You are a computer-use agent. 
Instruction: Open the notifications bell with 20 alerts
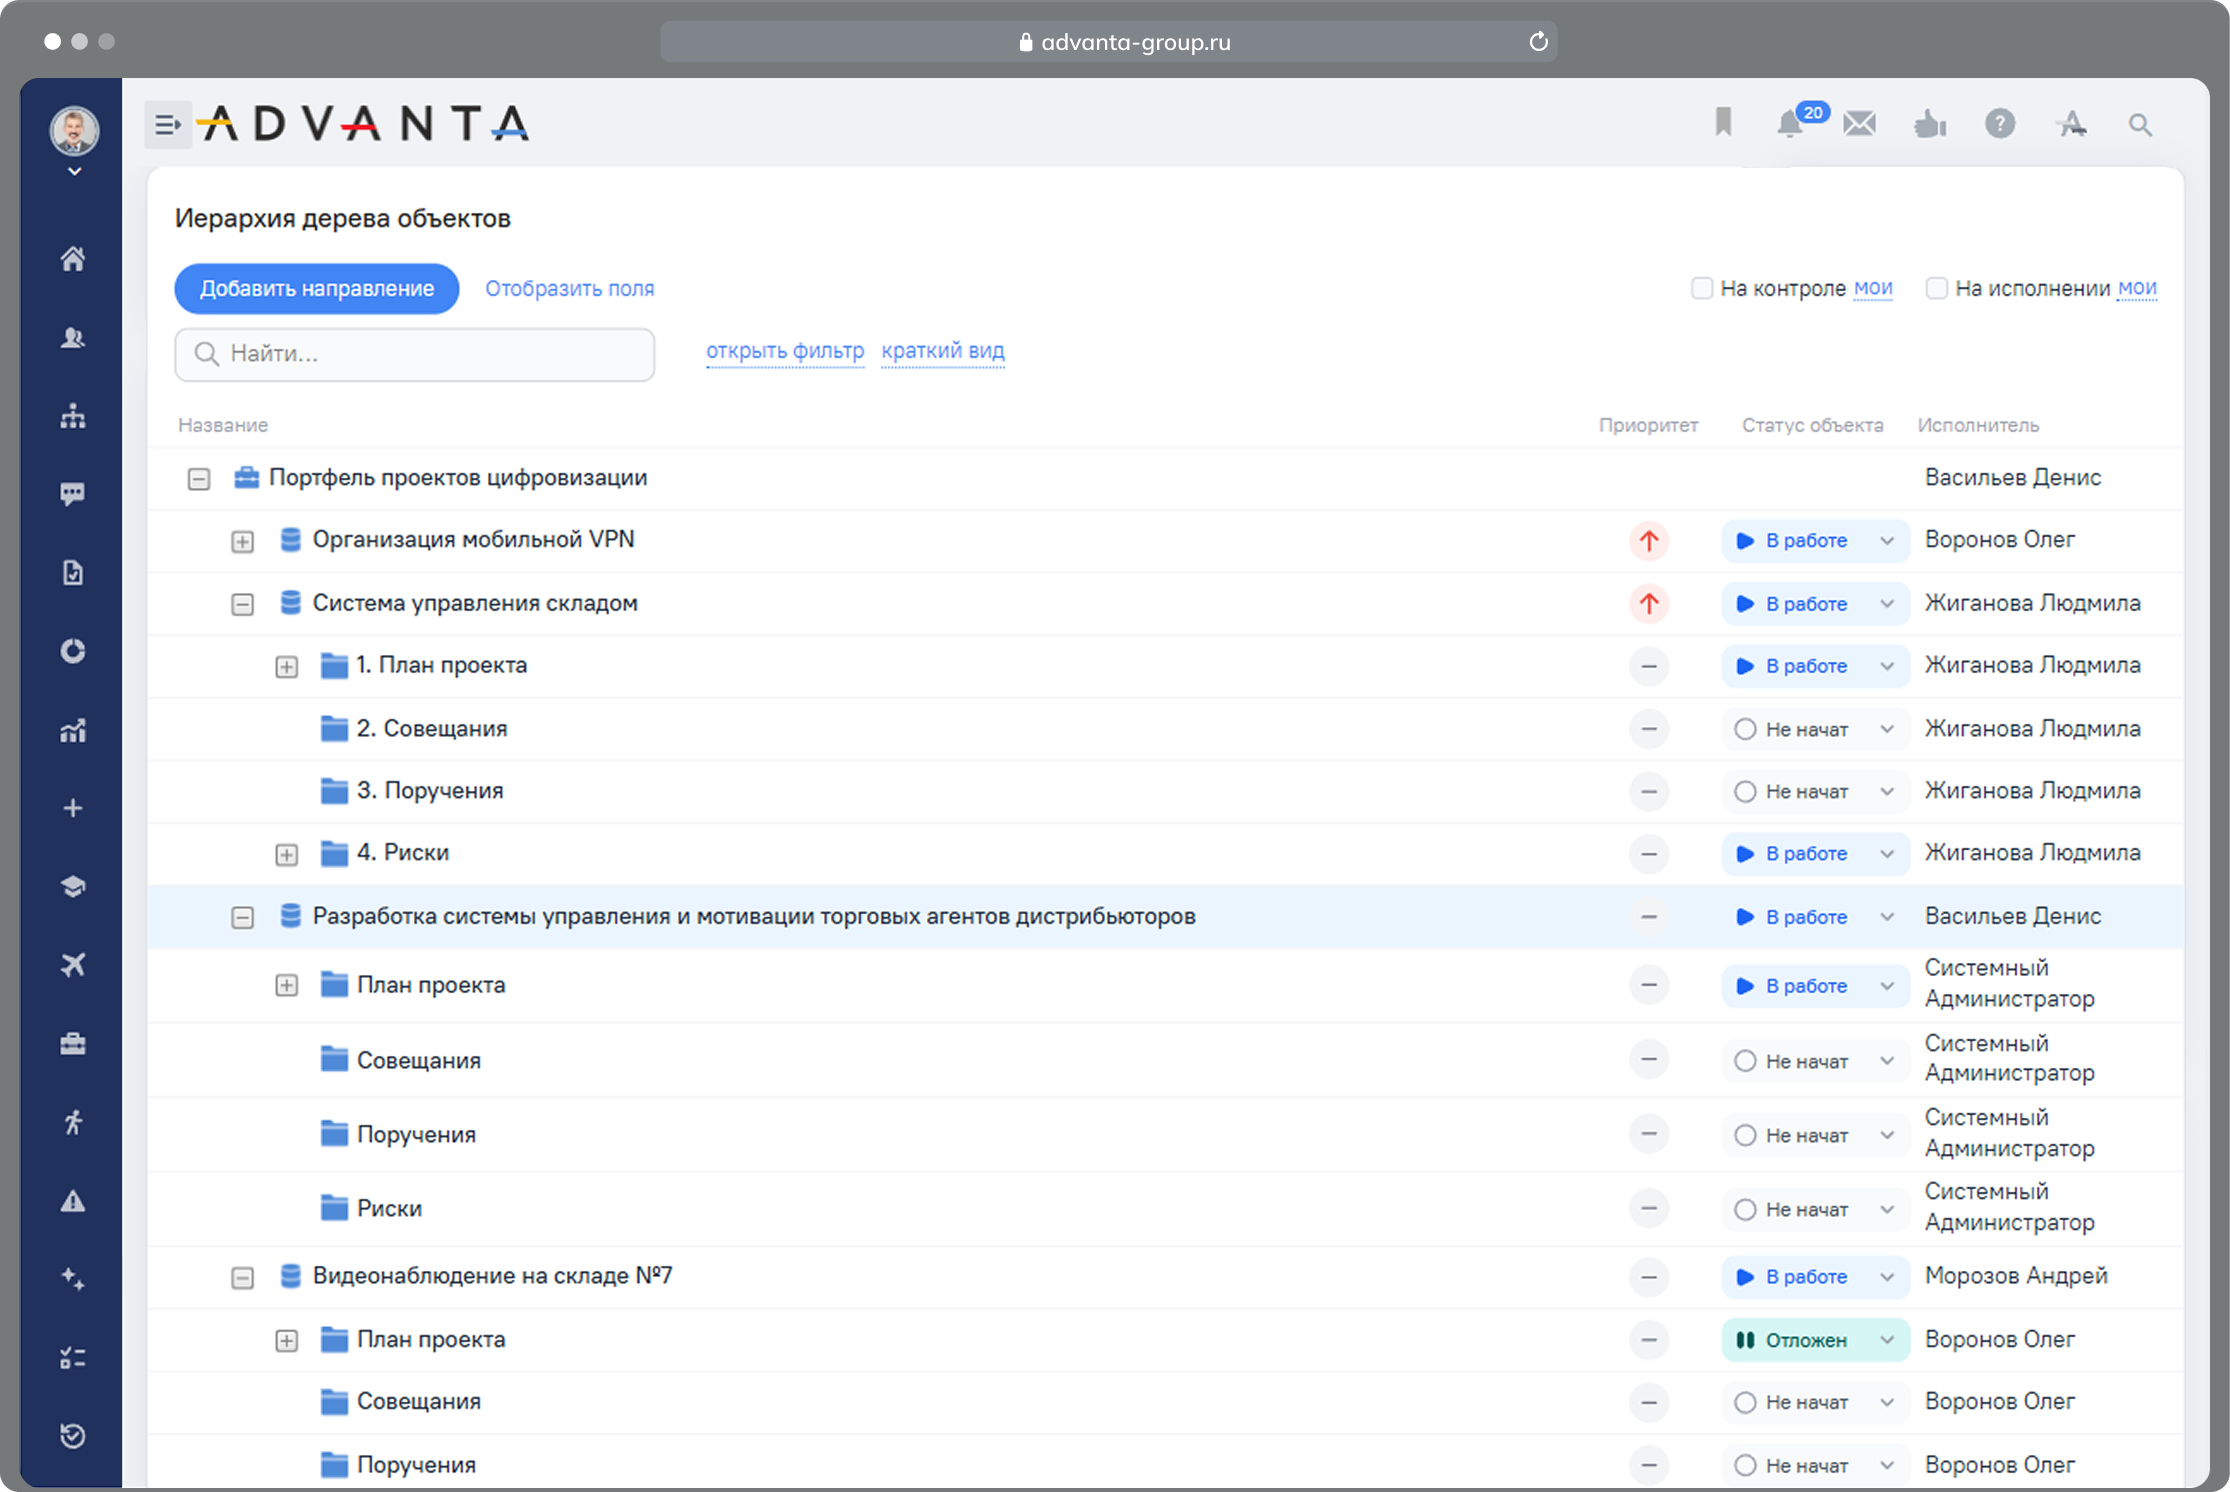point(1791,123)
